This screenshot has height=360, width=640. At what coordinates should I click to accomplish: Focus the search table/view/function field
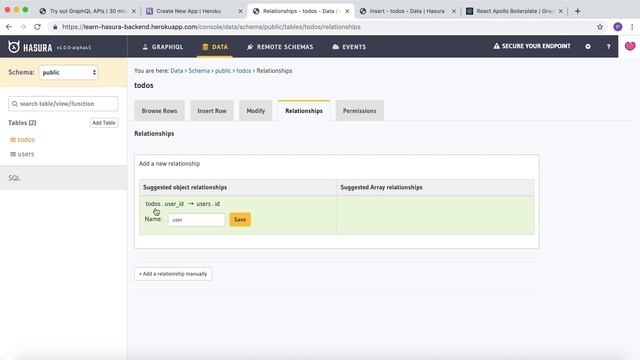point(63,104)
